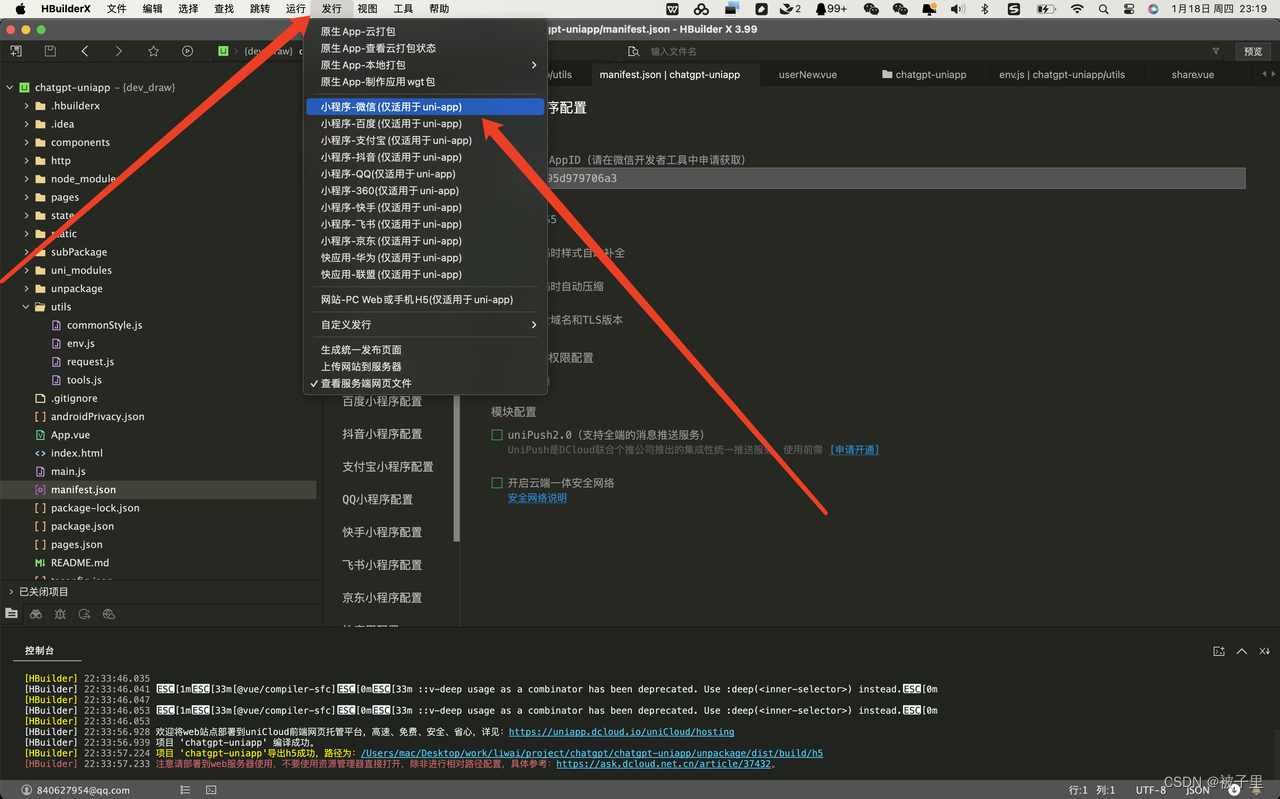
Task: Switch to env.js | chatgpt-uniapp/utils tab
Action: pos(1062,75)
